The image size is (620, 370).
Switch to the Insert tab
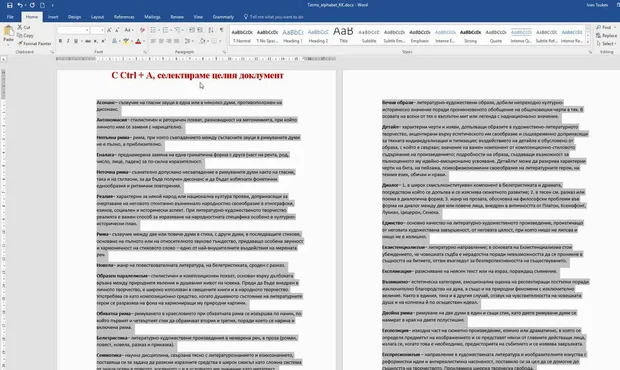(x=53, y=17)
